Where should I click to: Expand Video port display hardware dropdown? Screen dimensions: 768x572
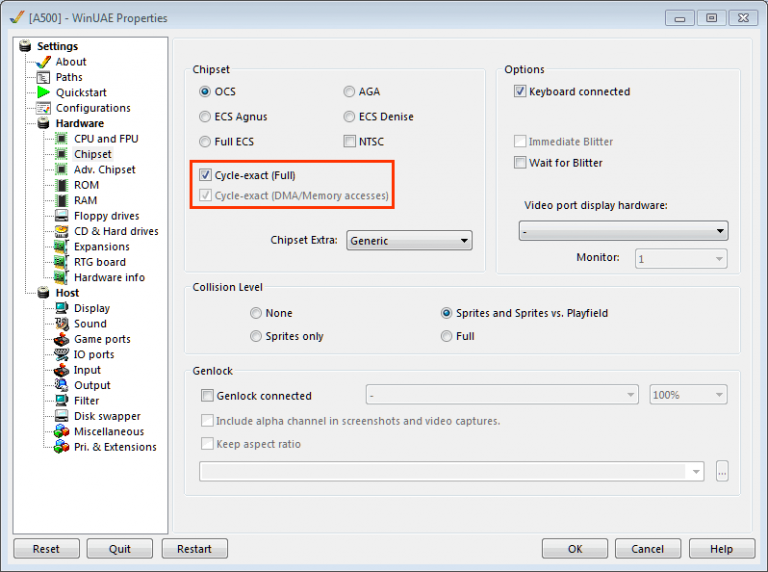tap(623, 232)
